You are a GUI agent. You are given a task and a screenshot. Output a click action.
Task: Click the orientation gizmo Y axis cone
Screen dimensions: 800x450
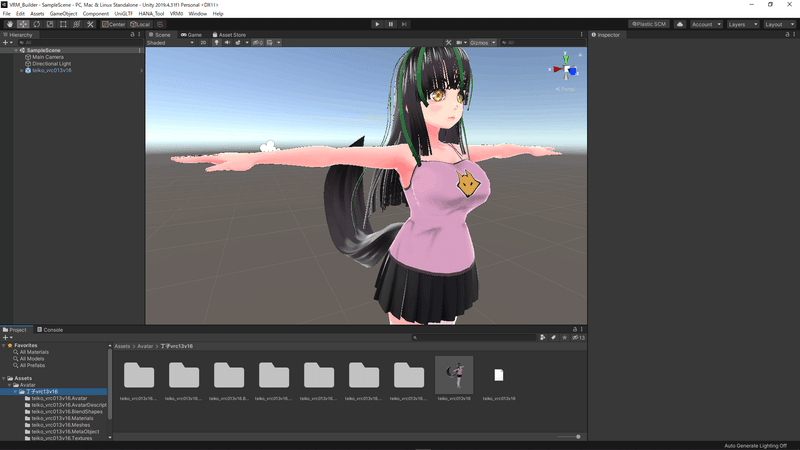point(565,58)
